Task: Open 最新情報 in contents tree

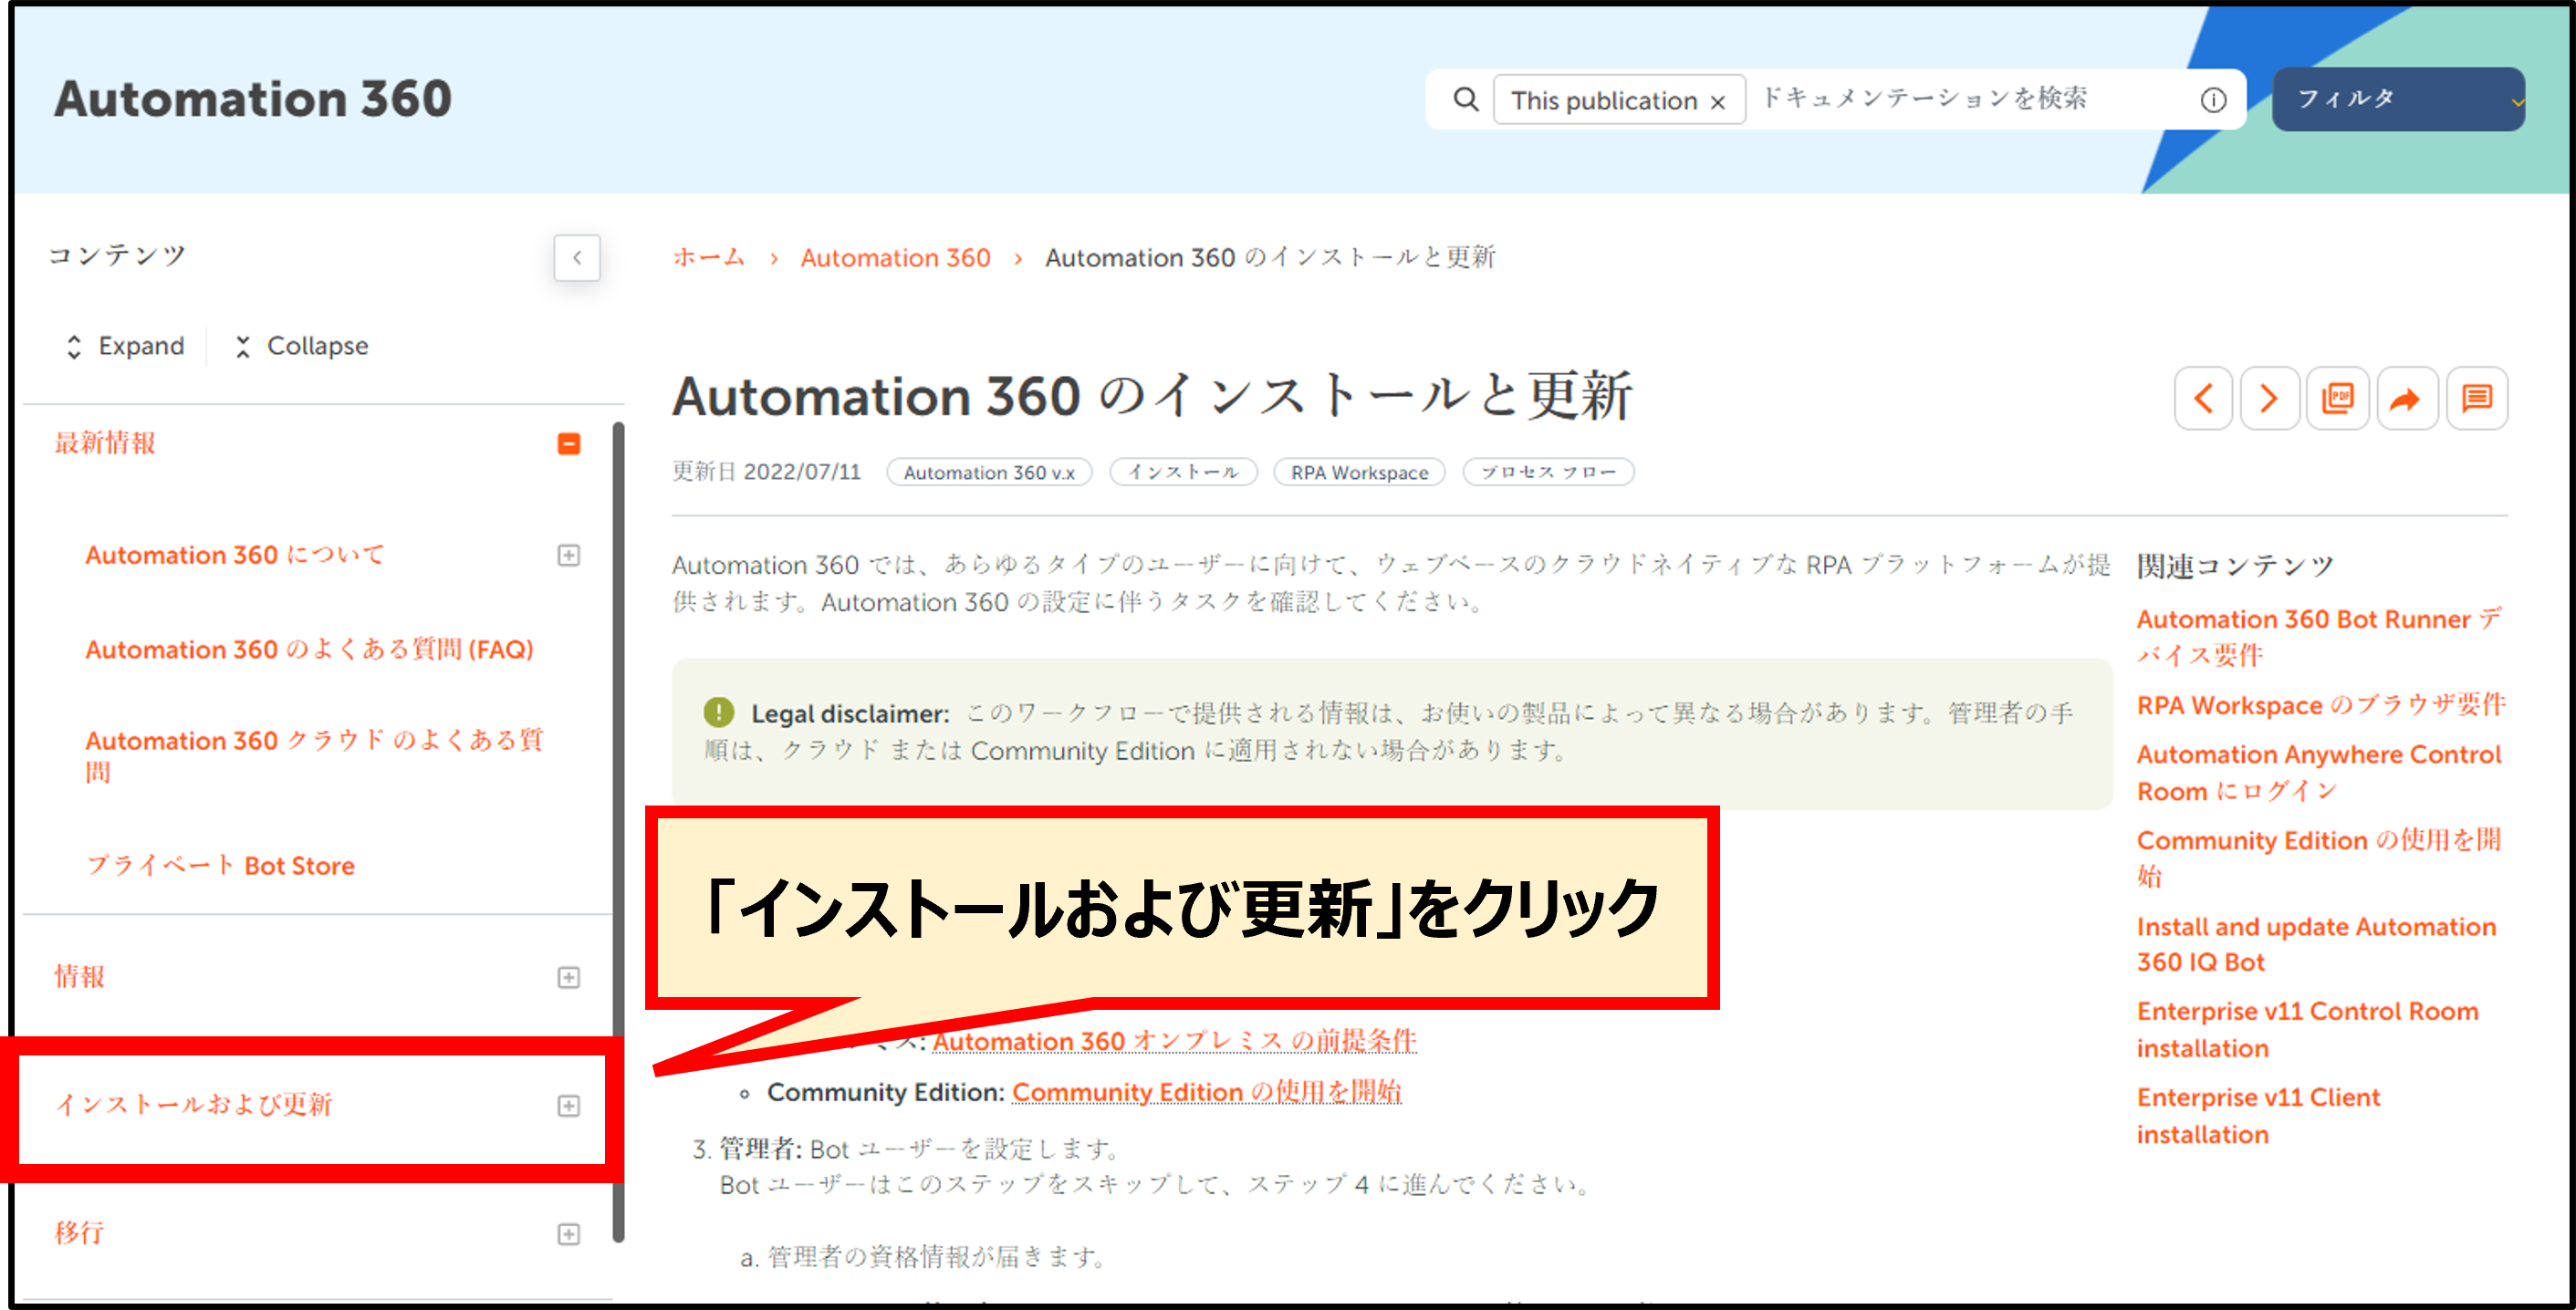Action: tap(105, 443)
